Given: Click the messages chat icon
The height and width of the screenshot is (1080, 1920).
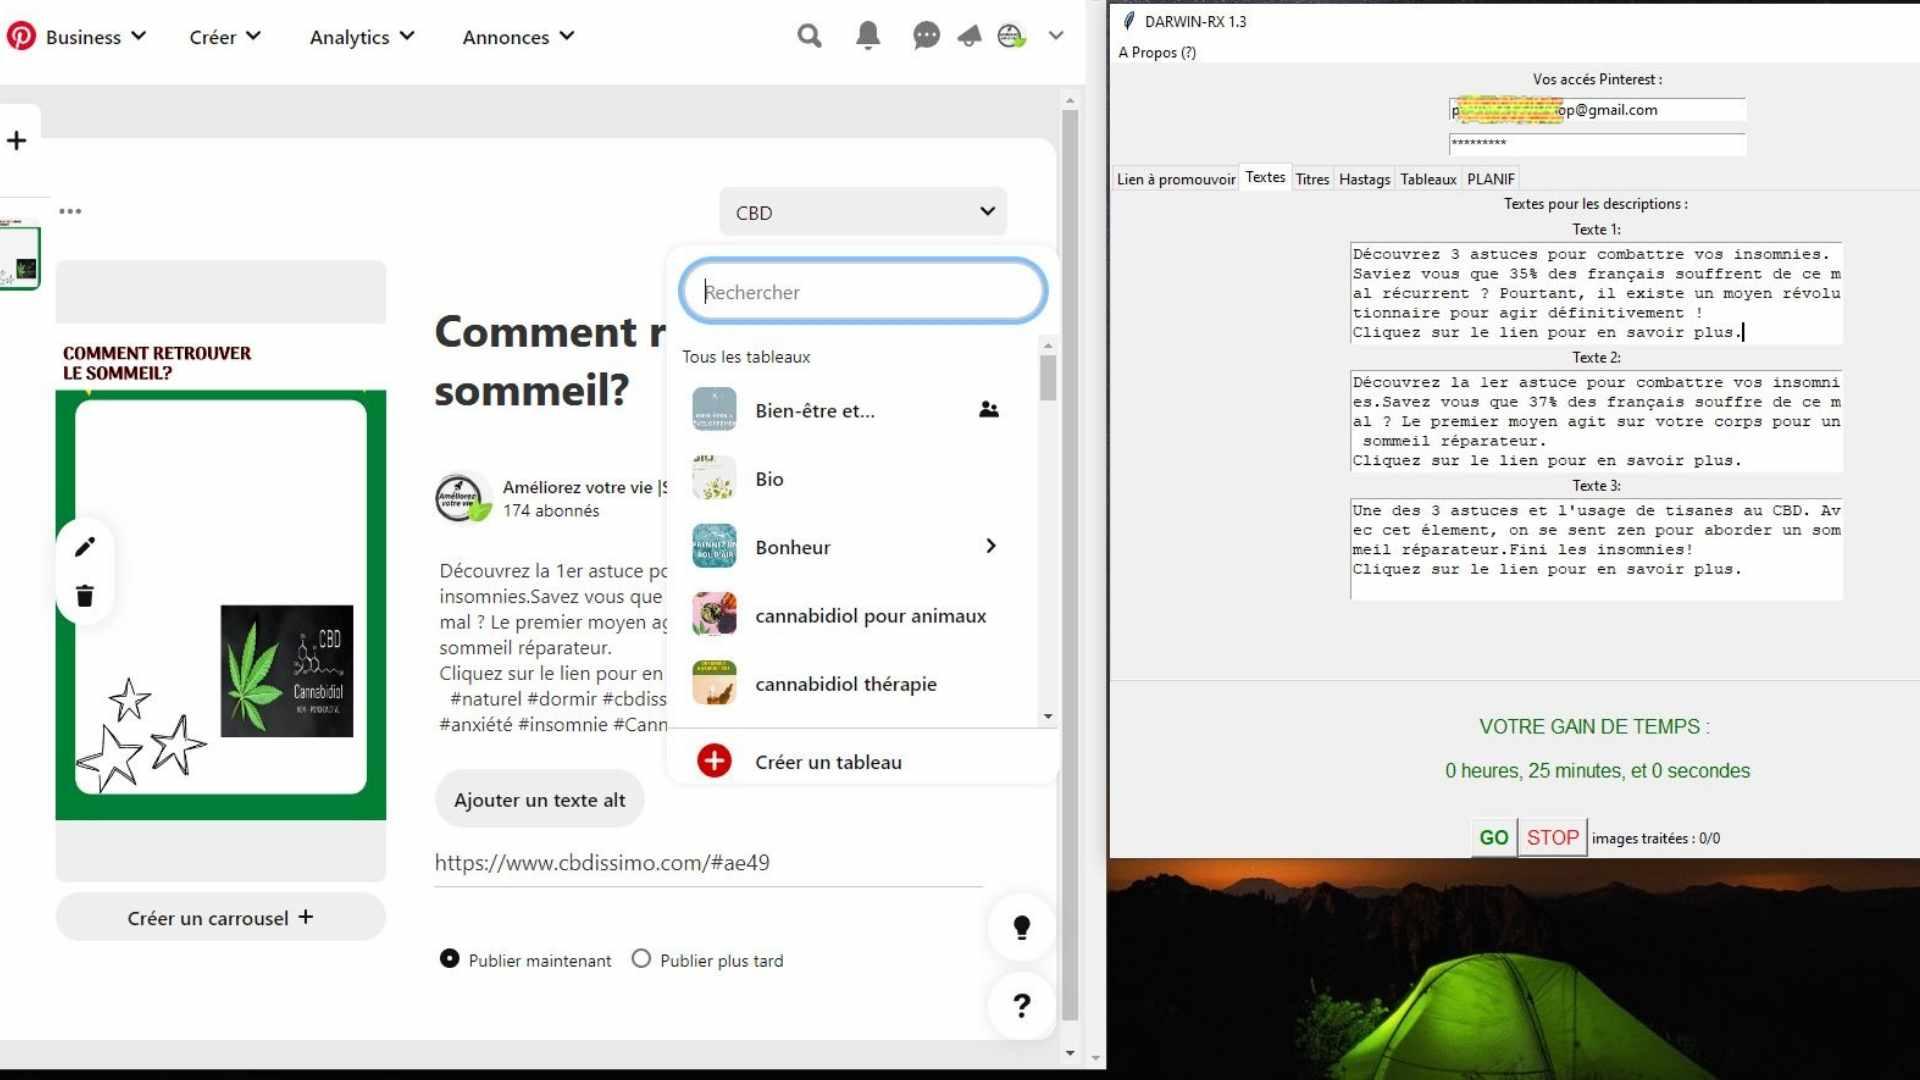Looking at the screenshot, I should pos(923,36).
